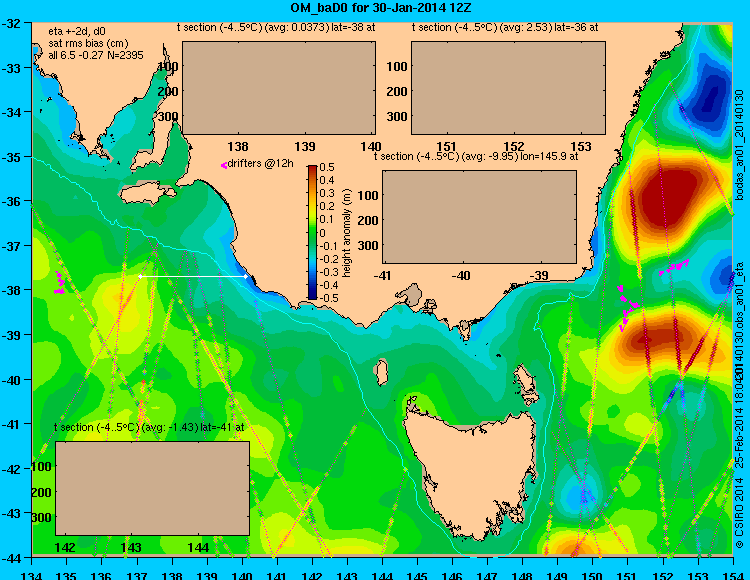Click the title "OM_baD0 for 30-Jan-2014 12Z"

[381, 8]
